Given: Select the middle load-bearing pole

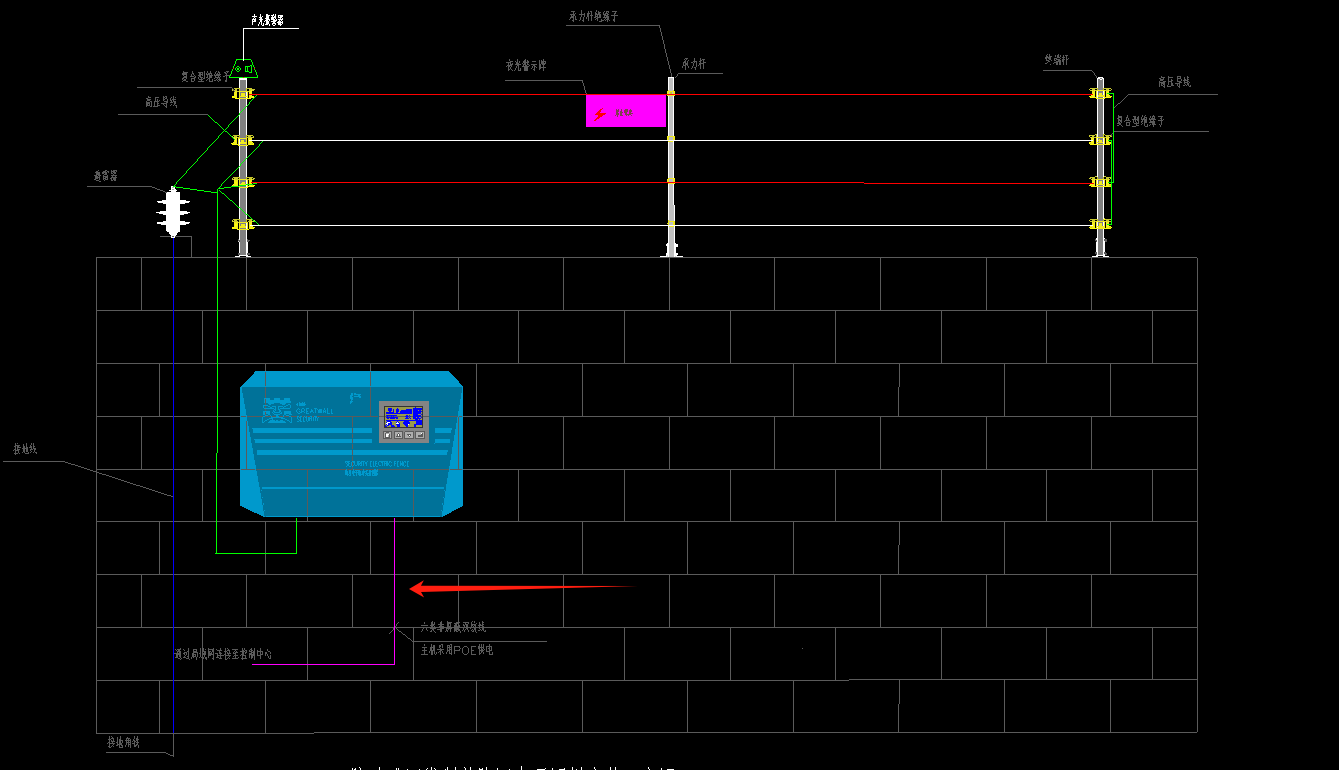Looking at the screenshot, I should (672, 167).
